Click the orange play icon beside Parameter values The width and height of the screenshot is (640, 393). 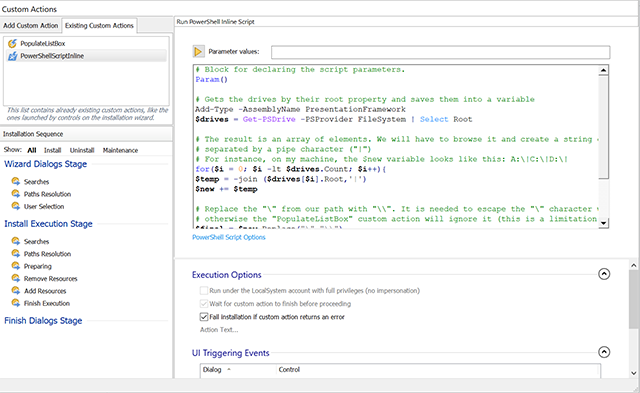tap(198, 51)
